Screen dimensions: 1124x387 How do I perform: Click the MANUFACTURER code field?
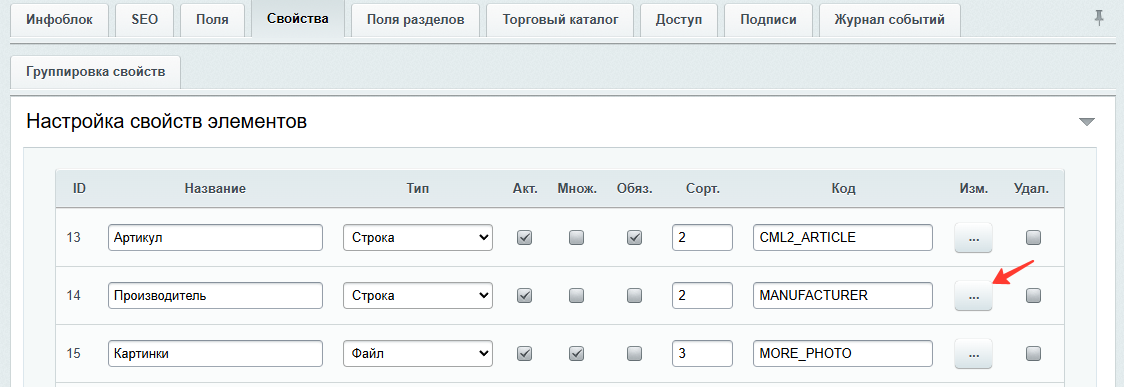pos(843,295)
